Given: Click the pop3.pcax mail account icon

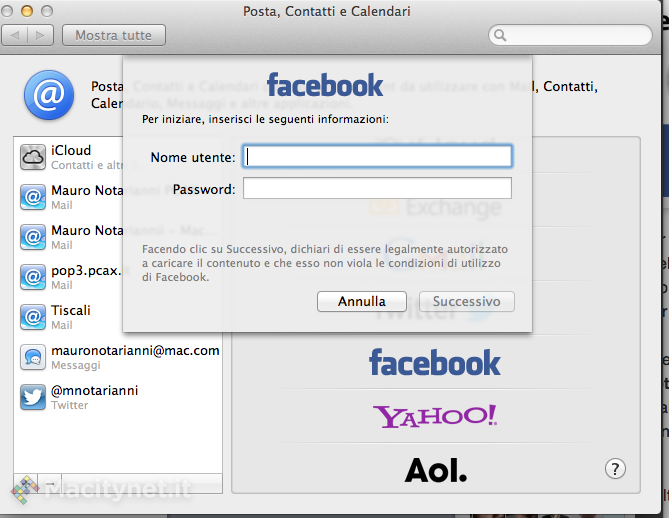Looking at the screenshot, I should pyautogui.click(x=33, y=277).
